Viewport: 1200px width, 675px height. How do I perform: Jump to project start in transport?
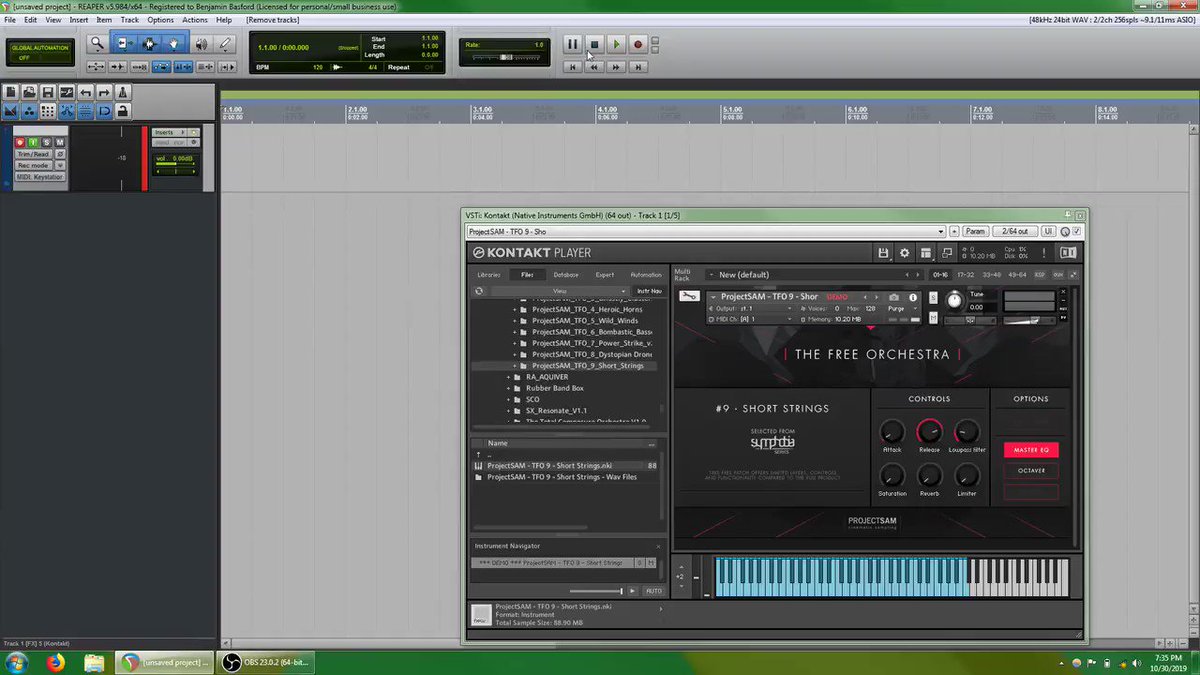pyautogui.click(x=573, y=67)
